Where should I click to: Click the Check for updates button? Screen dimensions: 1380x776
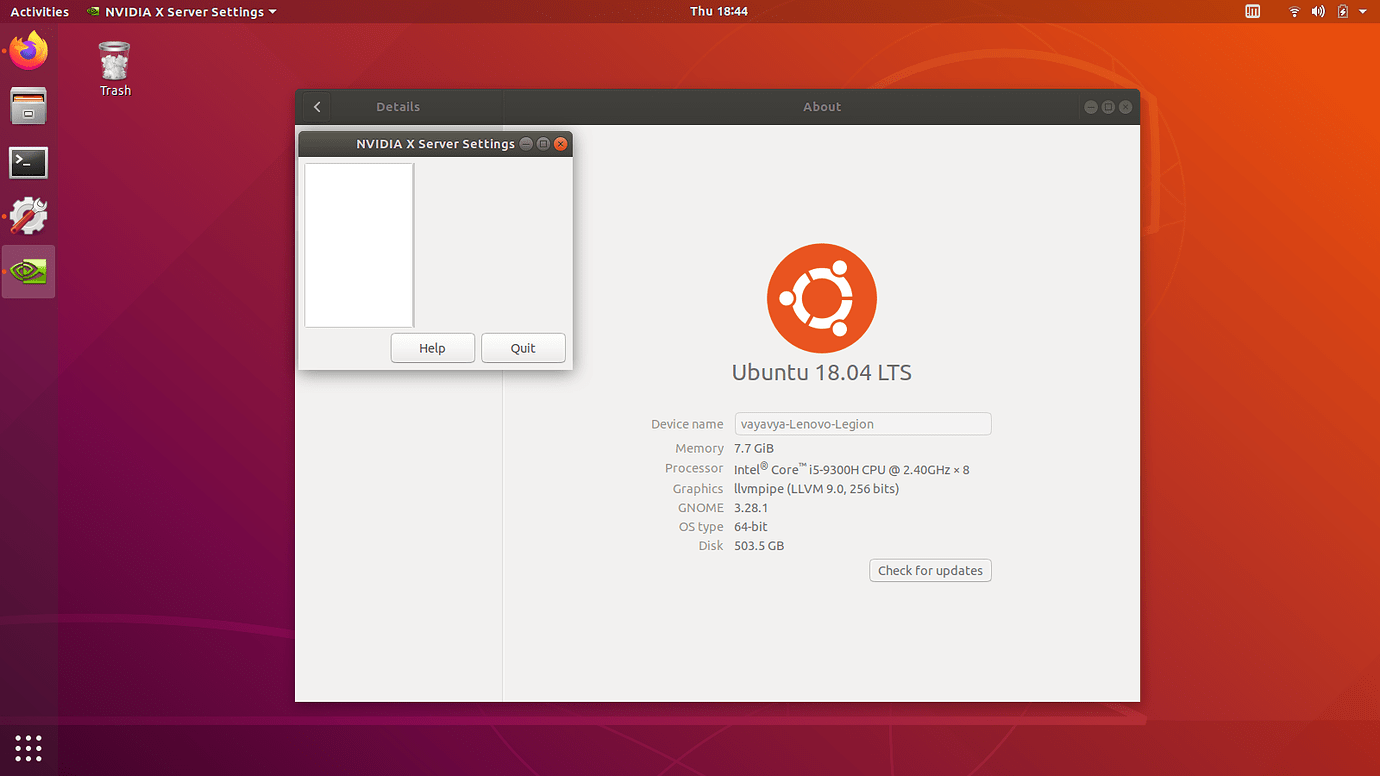pos(930,571)
